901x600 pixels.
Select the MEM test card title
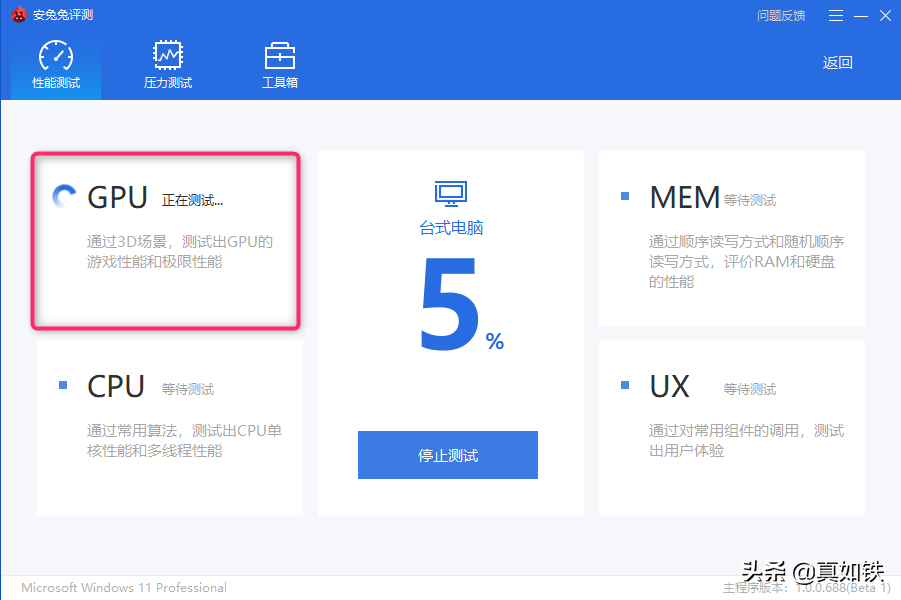(684, 197)
